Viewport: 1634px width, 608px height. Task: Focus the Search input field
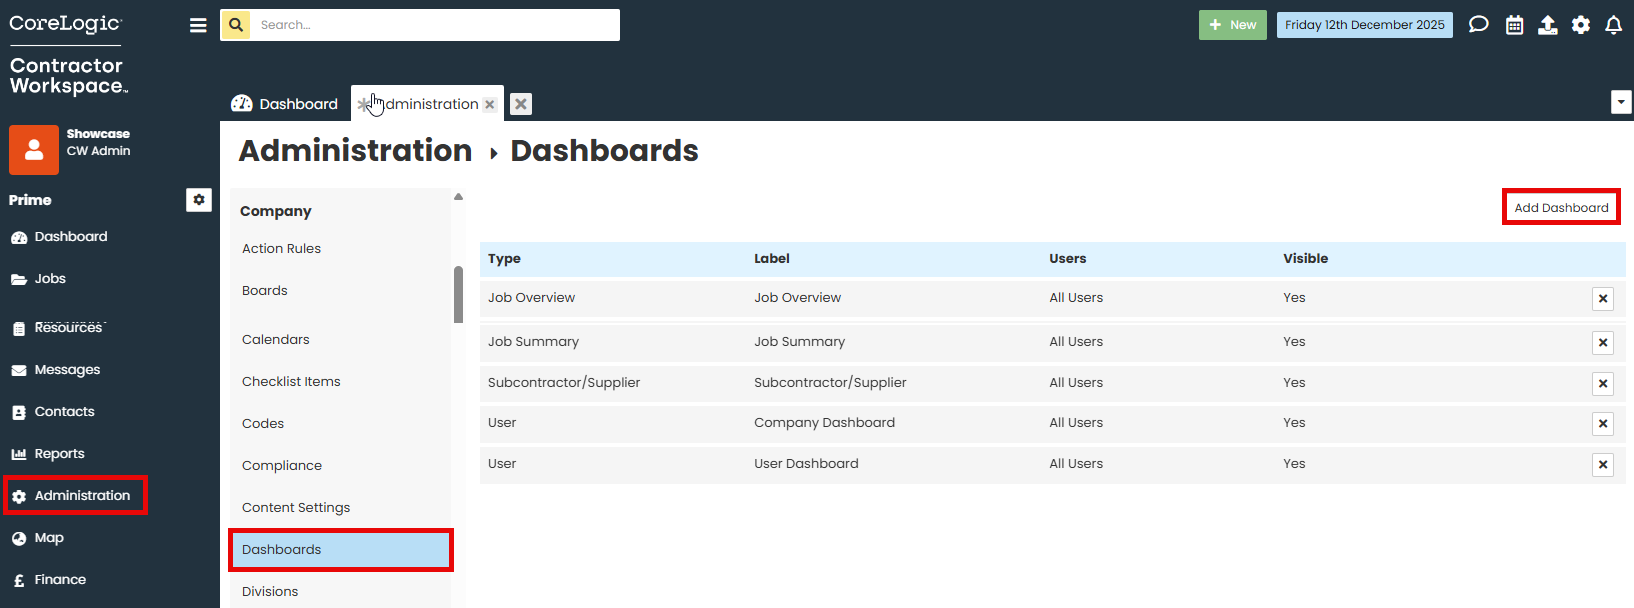[x=435, y=25]
